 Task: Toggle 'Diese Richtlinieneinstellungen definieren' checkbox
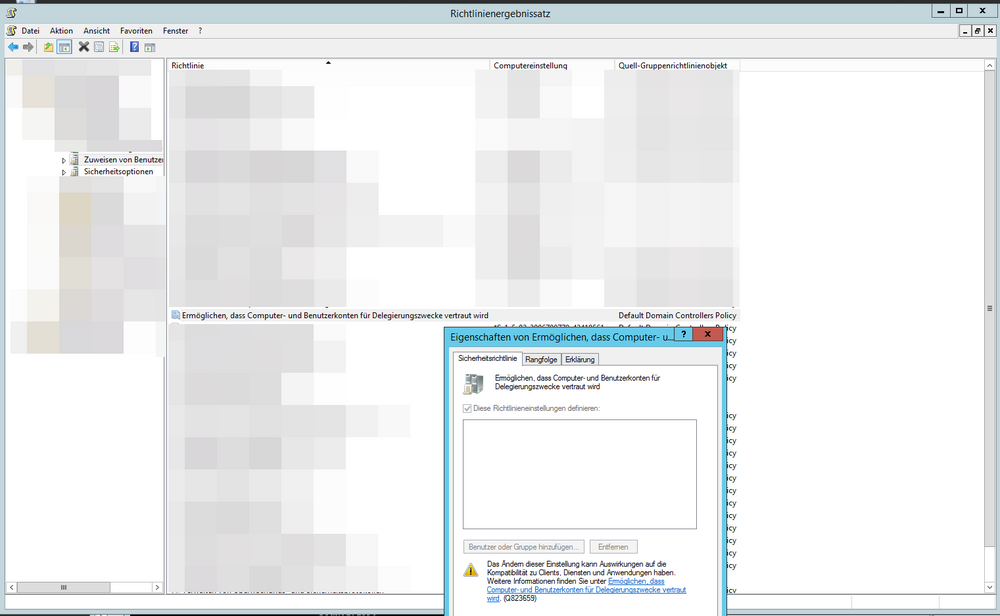coord(467,409)
